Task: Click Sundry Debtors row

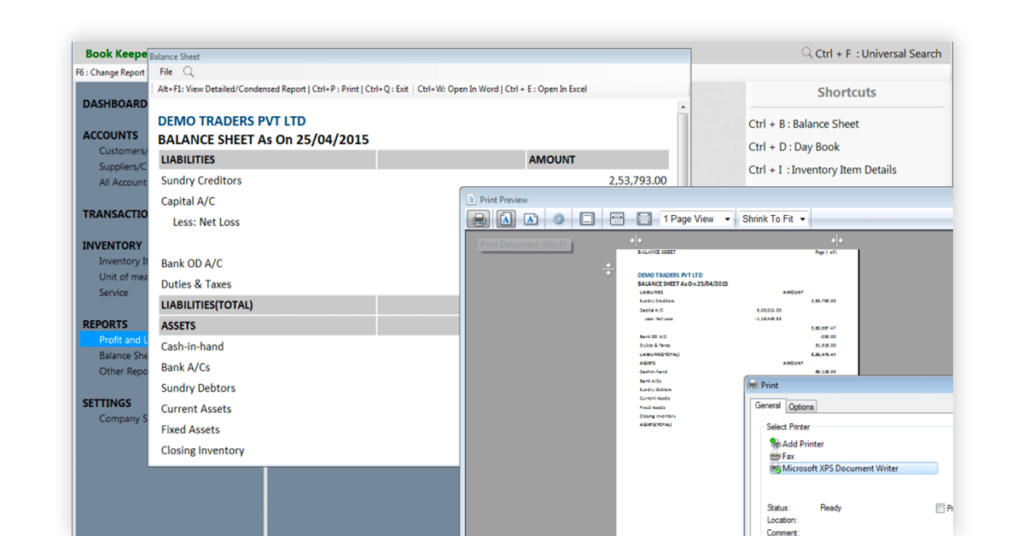Action: click(x=198, y=388)
